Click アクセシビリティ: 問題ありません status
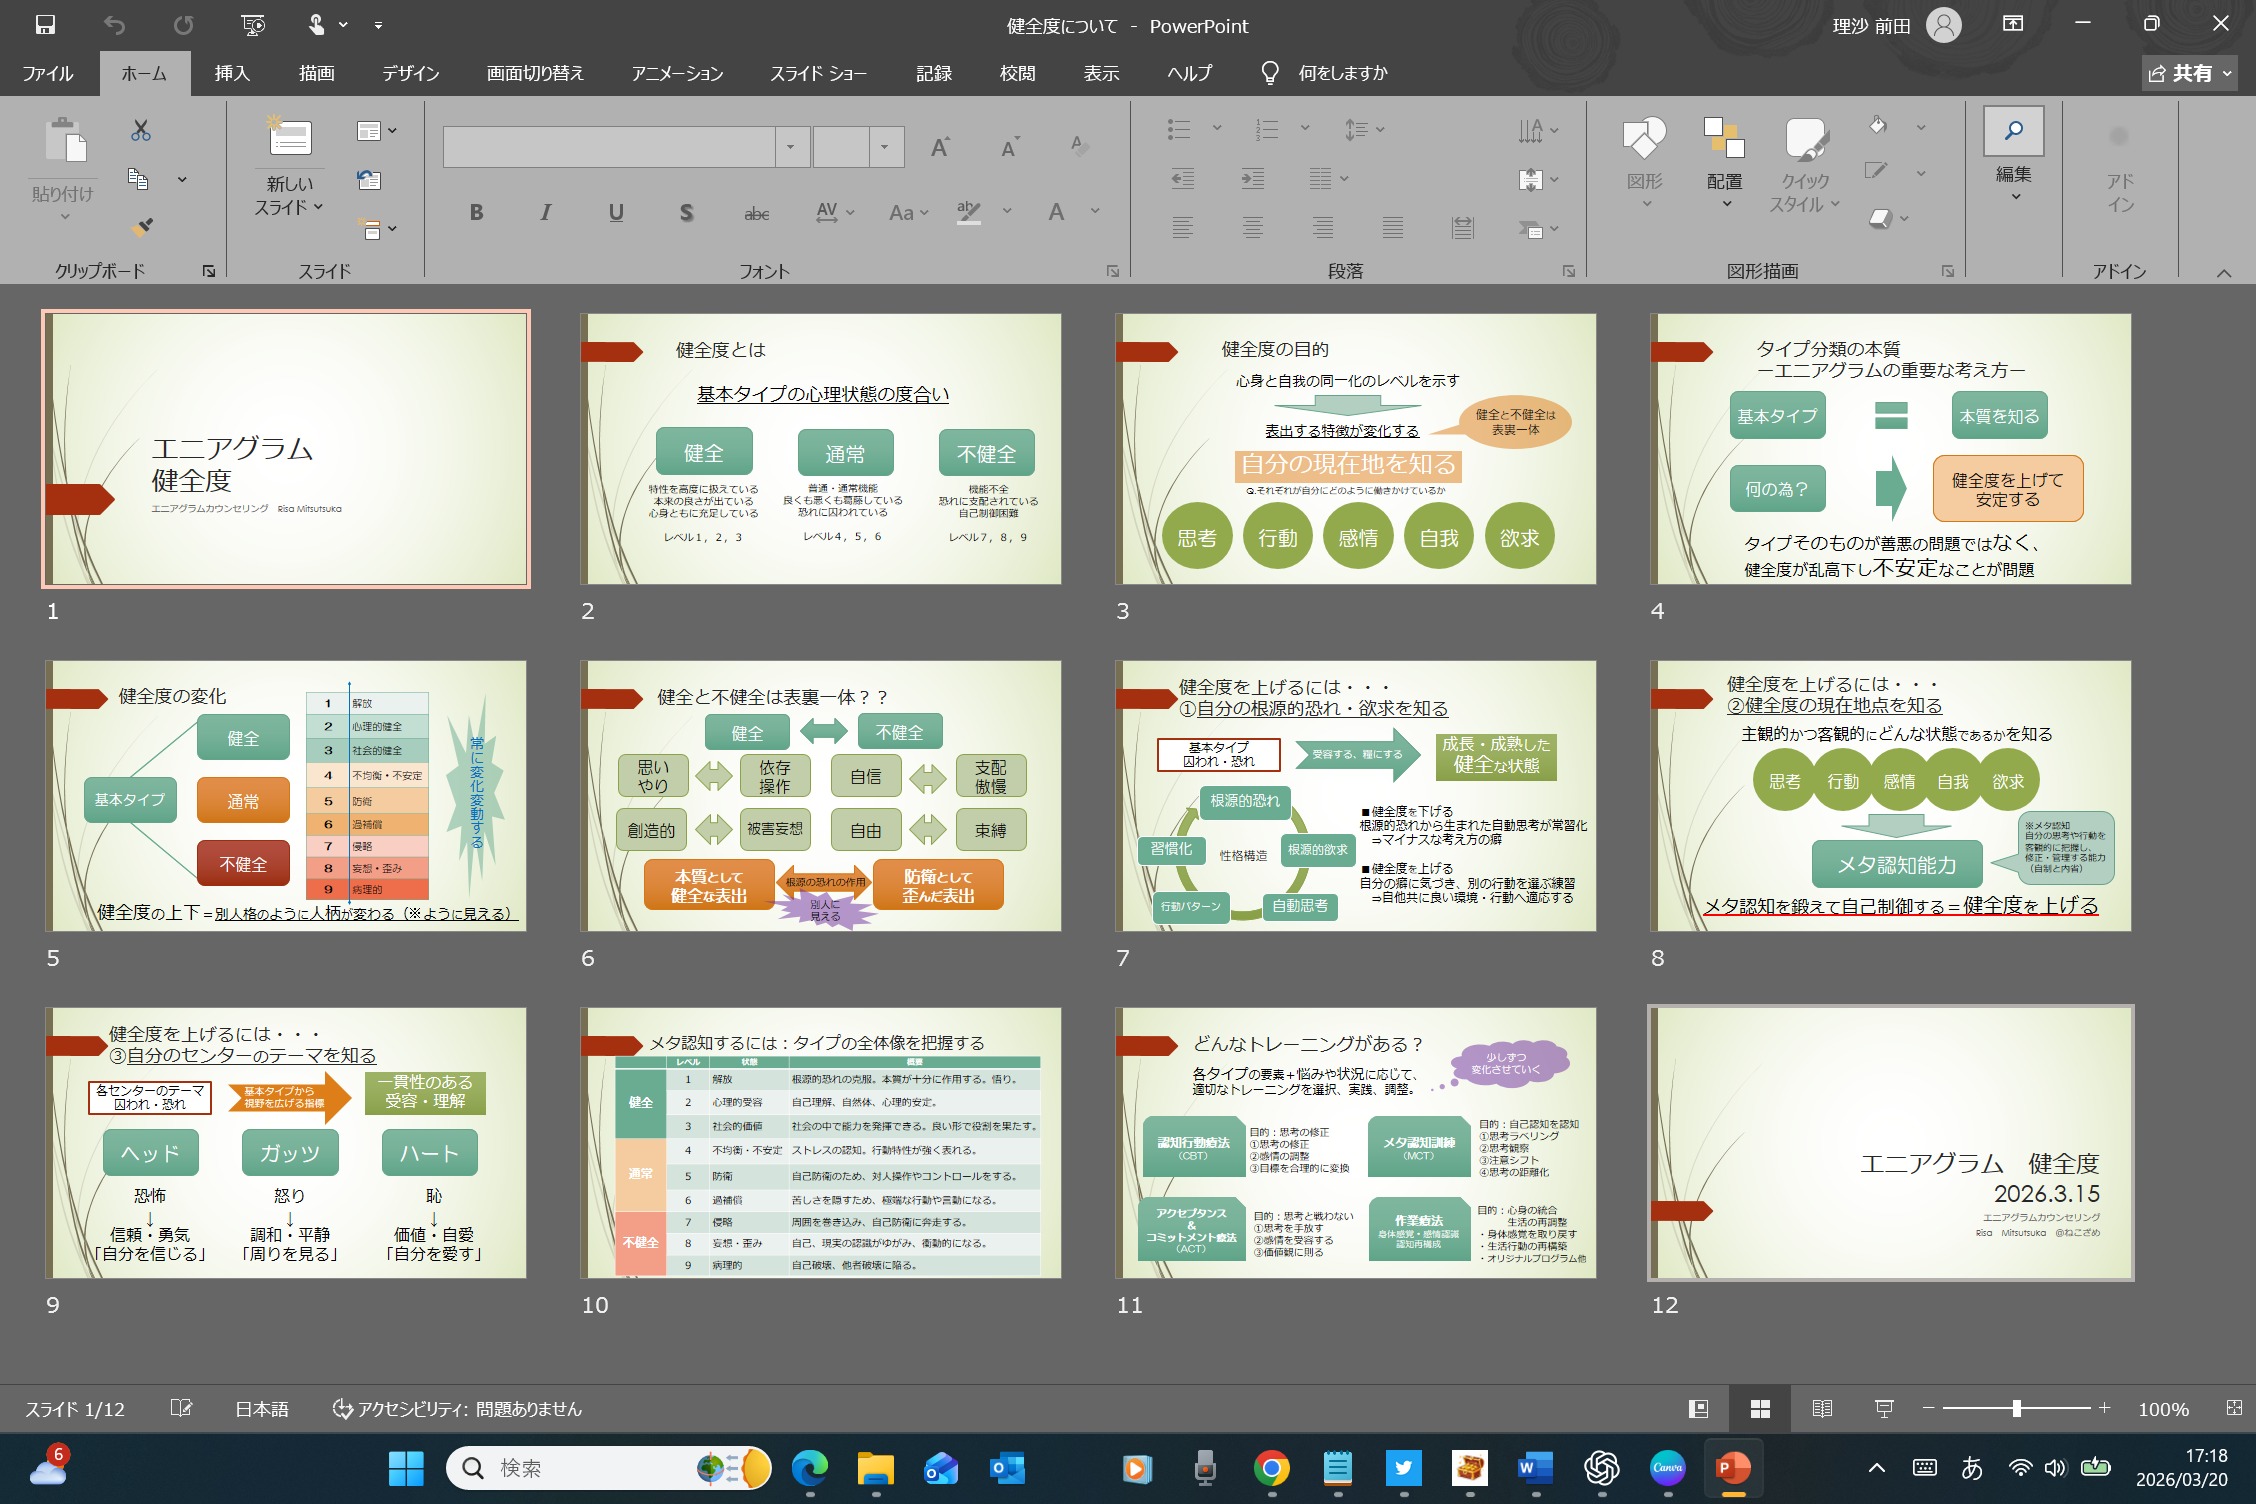The height and width of the screenshot is (1504, 2256). [457, 1408]
